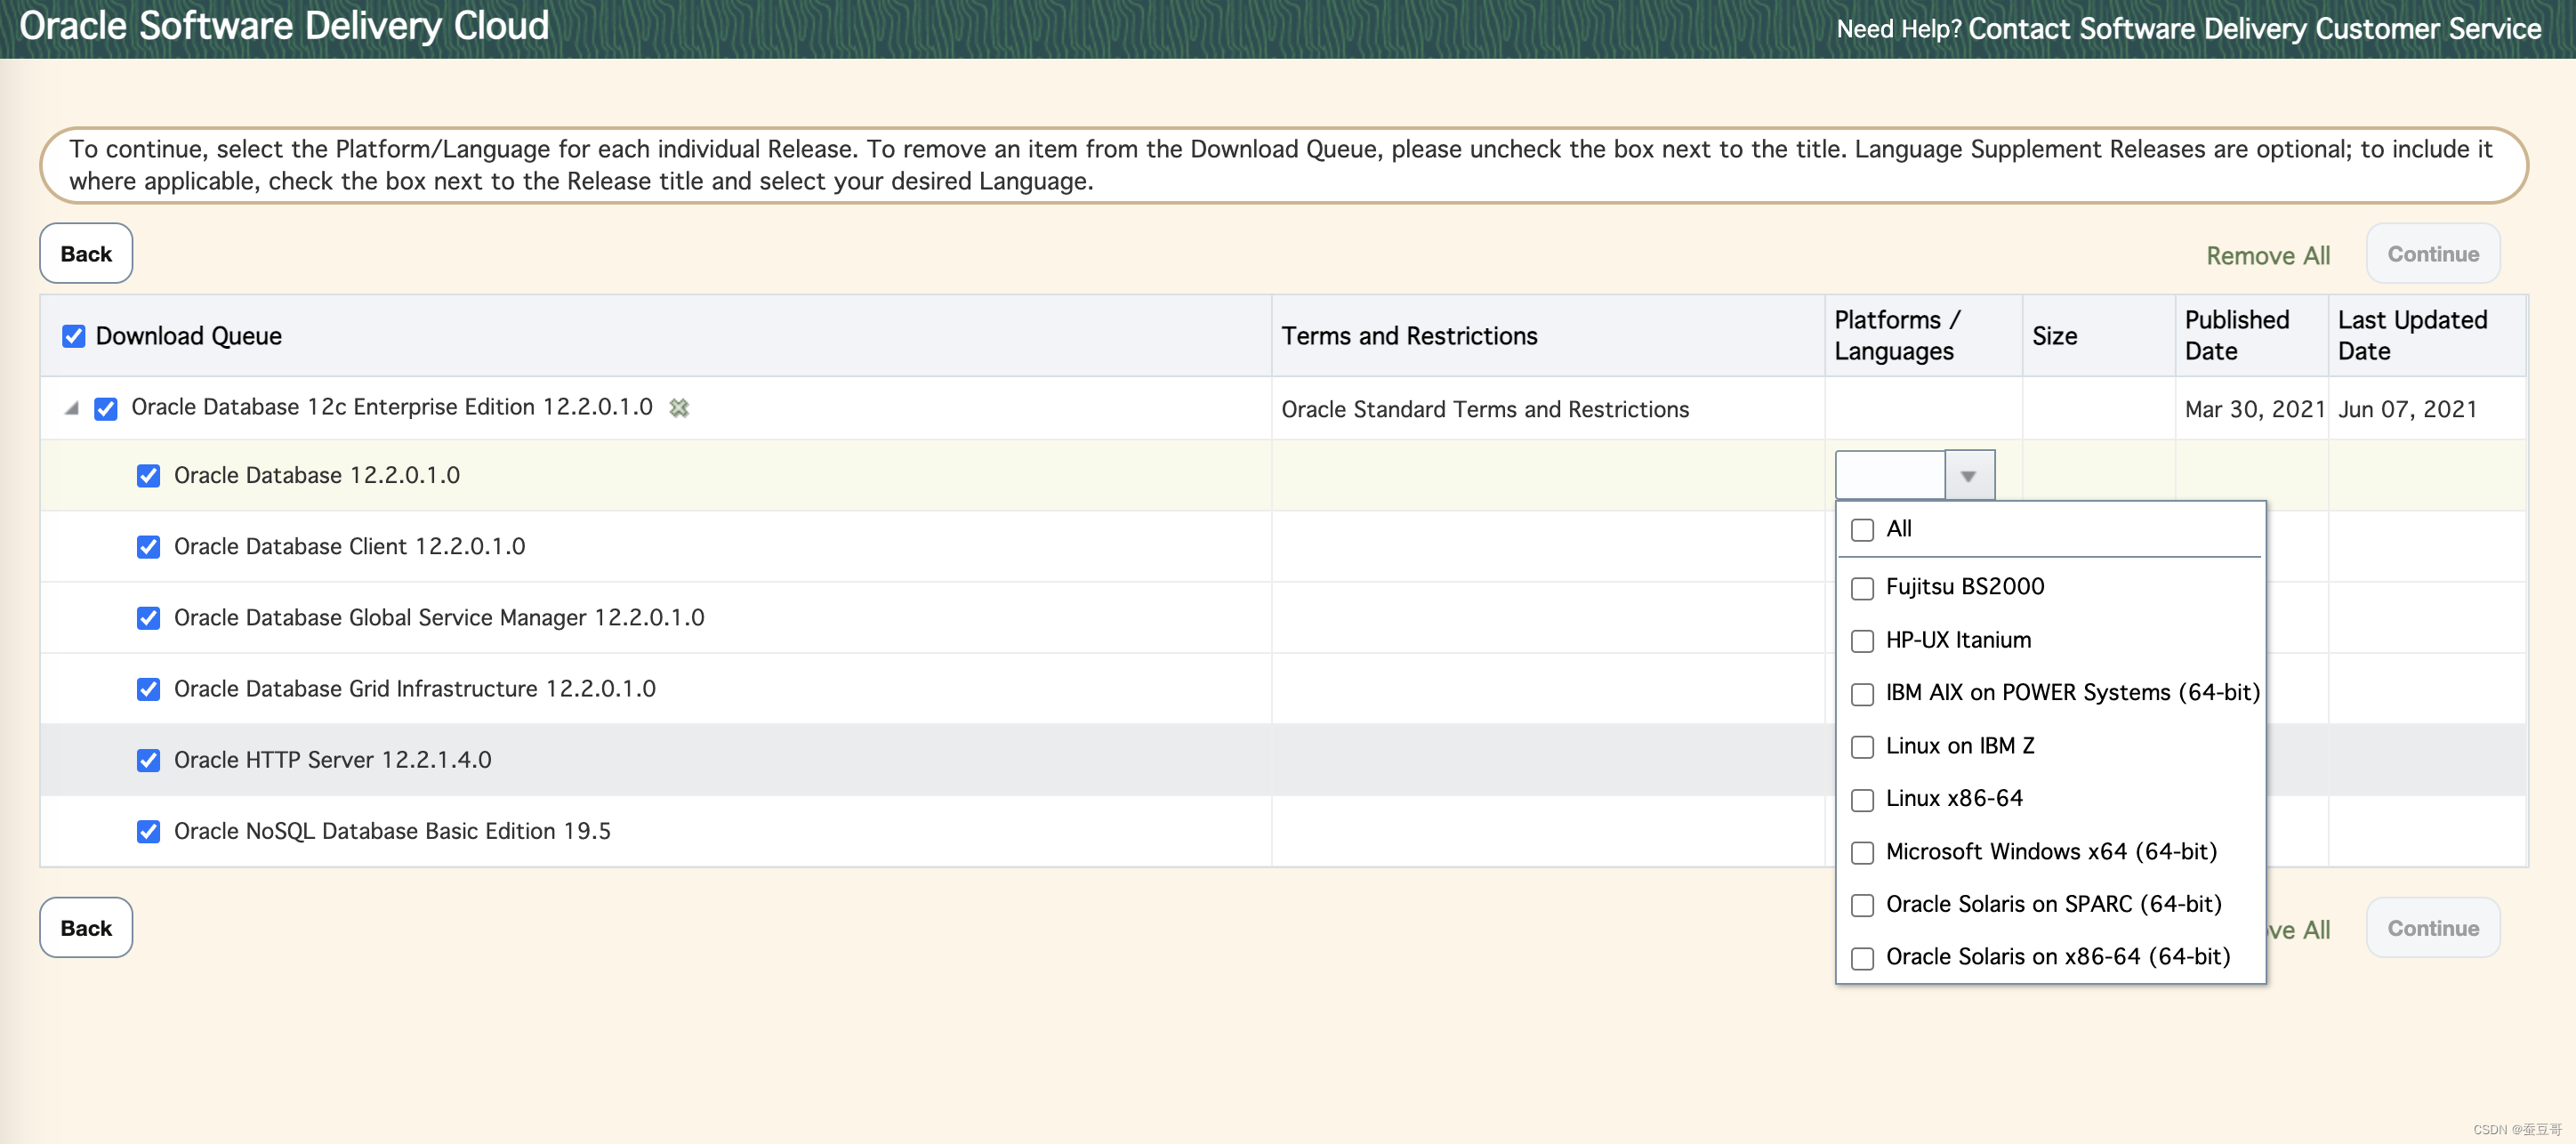The height and width of the screenshot is (1144, 2576).
Task: Uncheck Oracle NoSQL Database Basic Edition checkbox
Action: [x=149, y=832]
